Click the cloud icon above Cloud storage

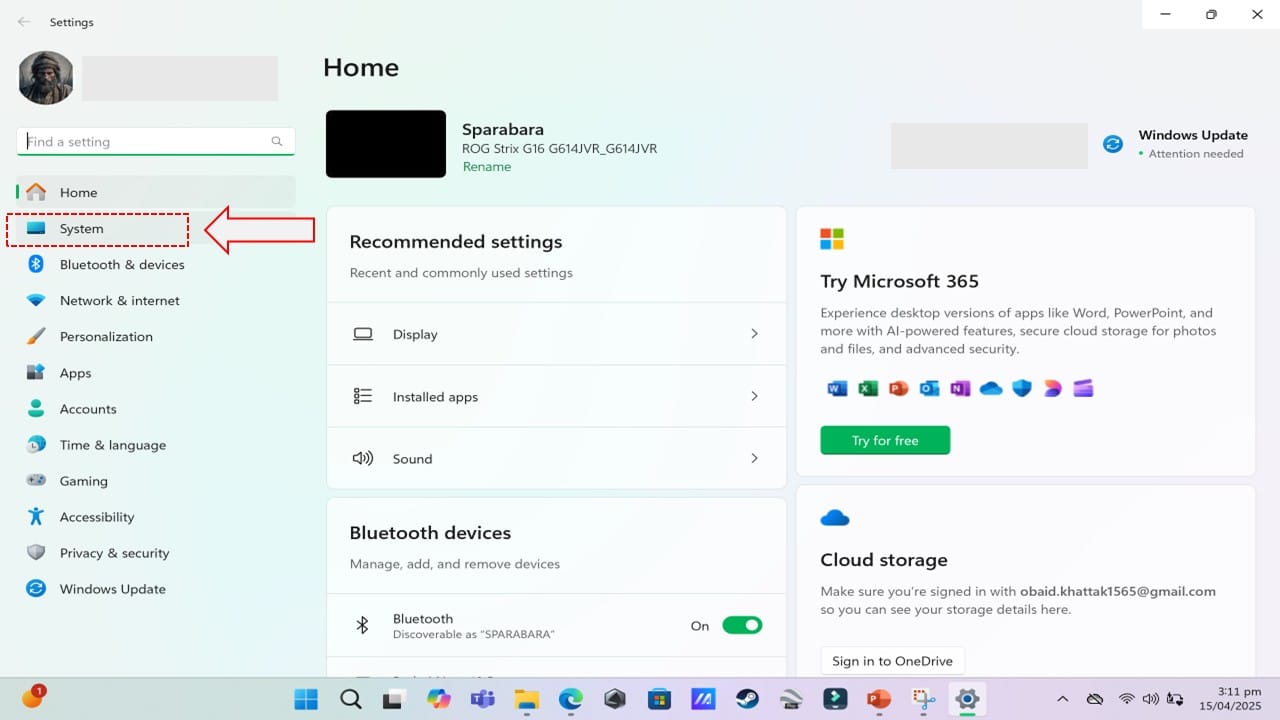click(x=835, y=517)
